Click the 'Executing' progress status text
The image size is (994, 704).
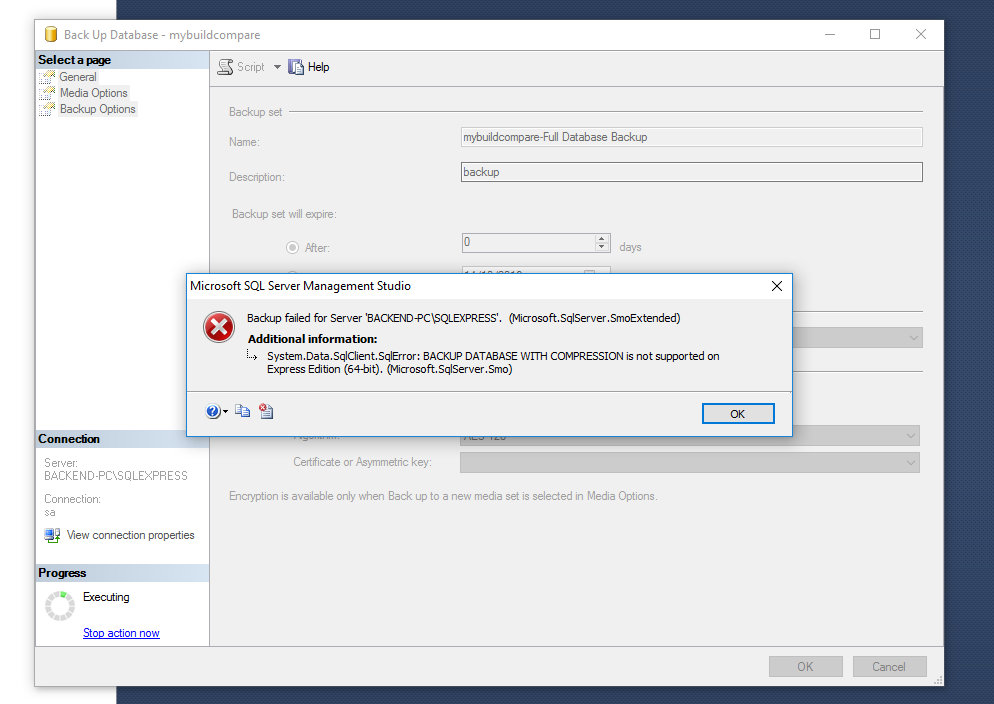tap(106, 597)
